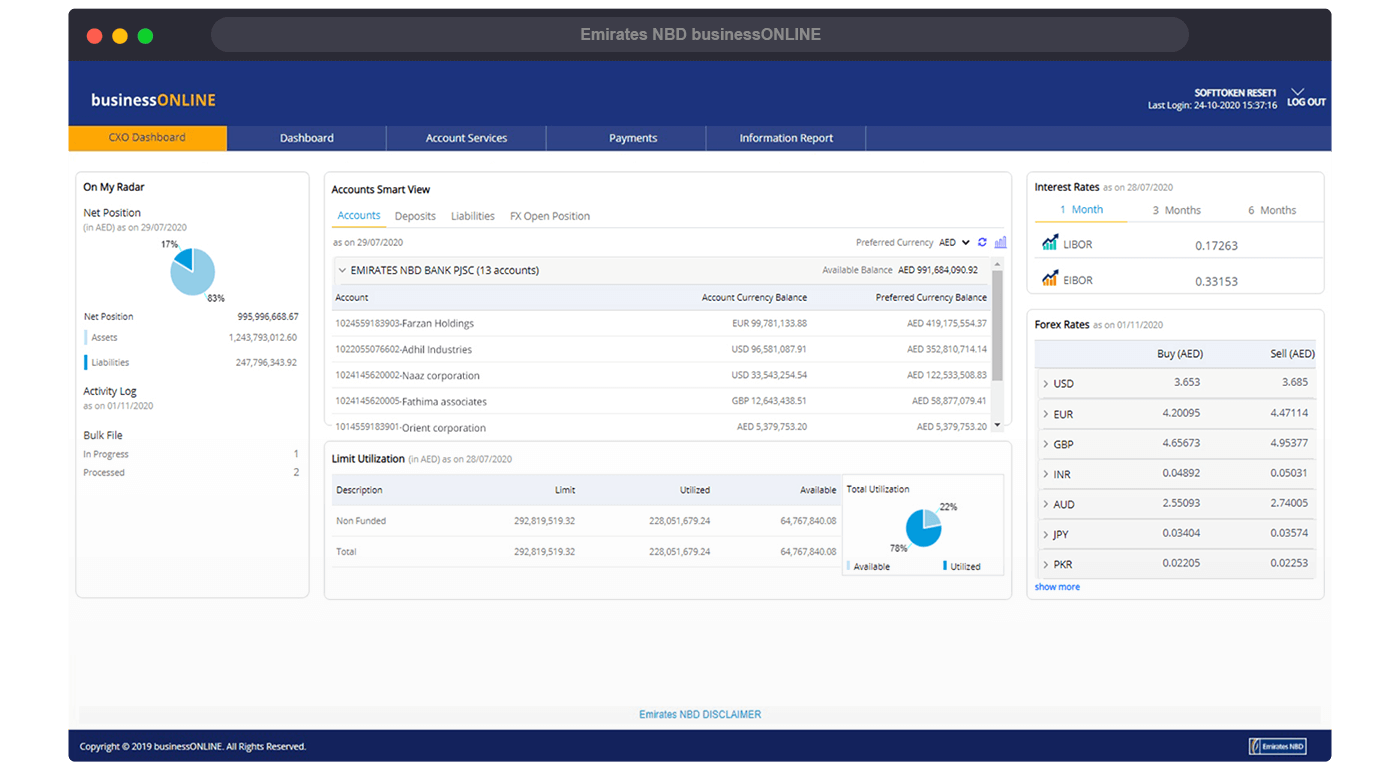Click the Total Utilization pie chart

(923, 527)
